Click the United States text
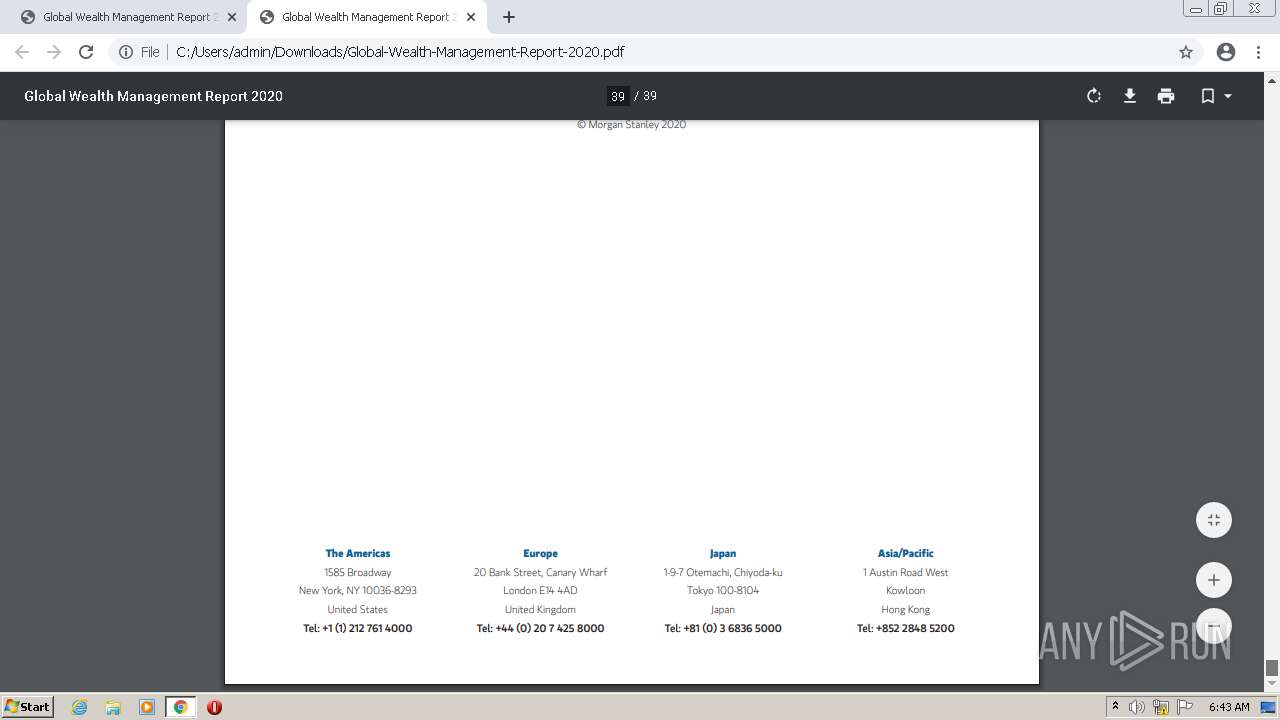The width and height of the screenshot is (1280, 720). click(x=358, y=609)
